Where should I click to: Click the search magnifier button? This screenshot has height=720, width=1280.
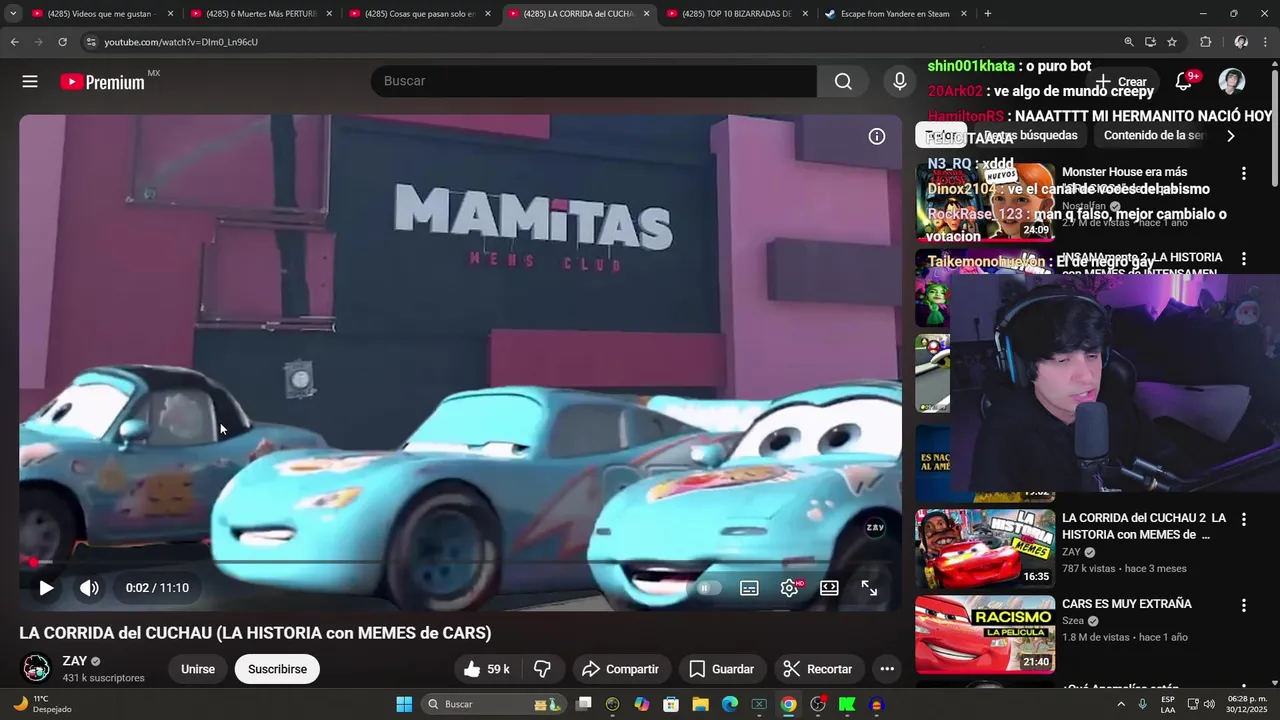(843, 81)
